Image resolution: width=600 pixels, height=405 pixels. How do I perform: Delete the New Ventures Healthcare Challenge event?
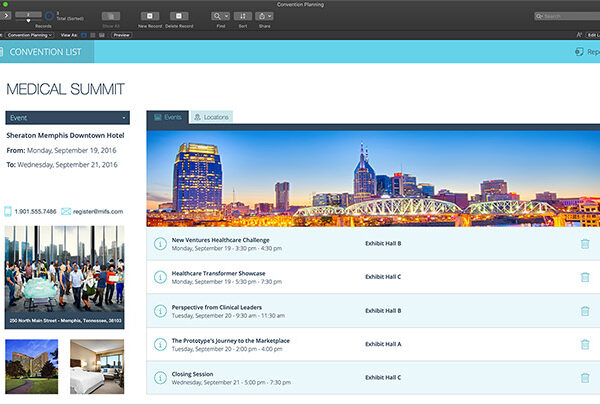pyautogui.click(x=585, y=243)
